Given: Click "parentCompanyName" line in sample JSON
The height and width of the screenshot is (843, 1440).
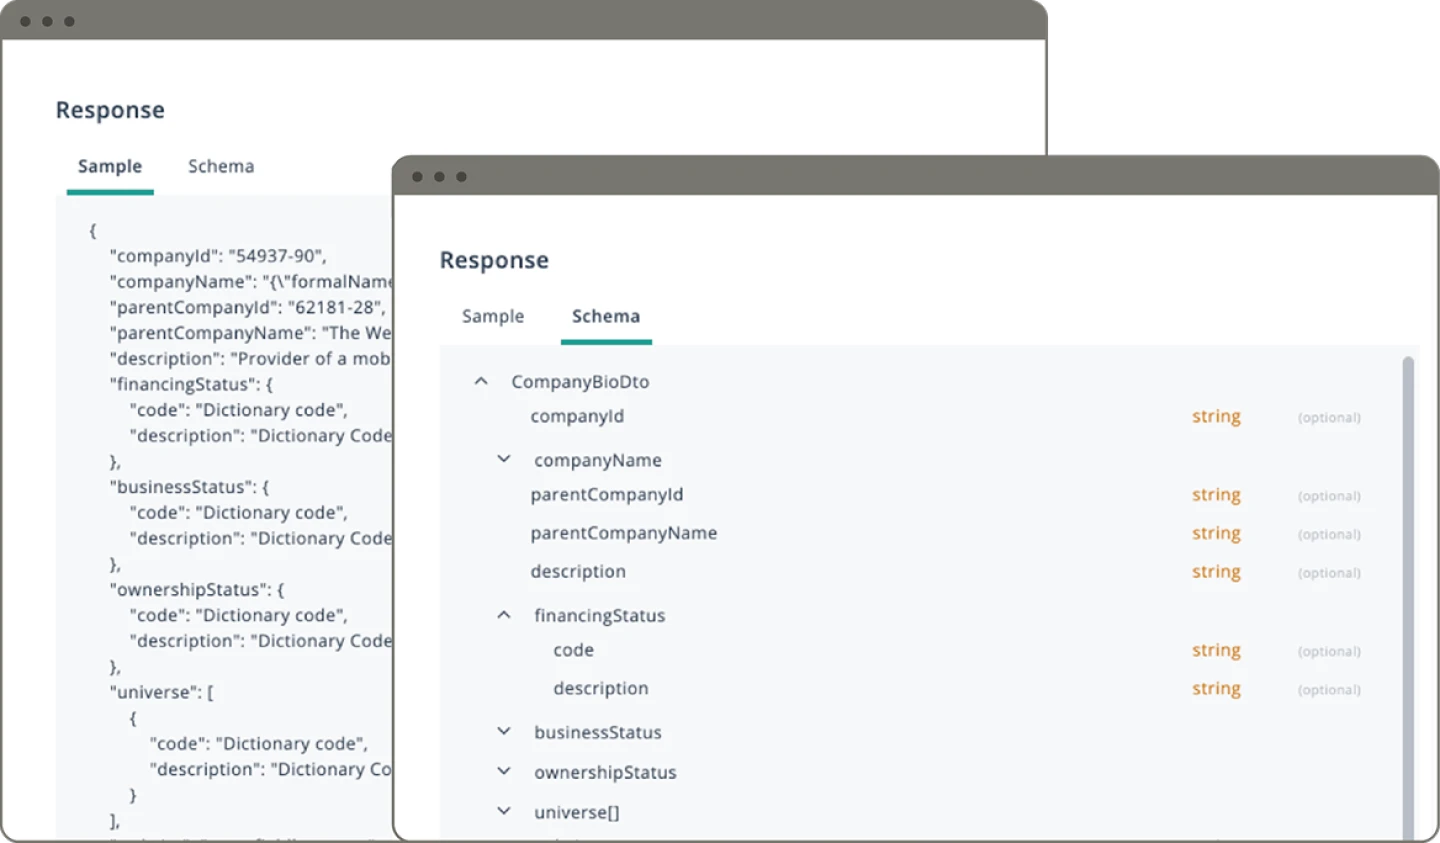Looking at the screenshot, I should tap(250, 333).
